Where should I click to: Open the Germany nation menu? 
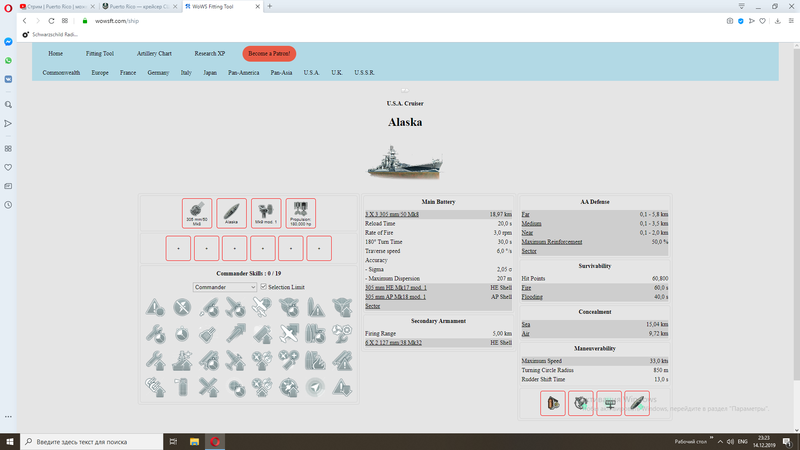click(x=158, y=73)
